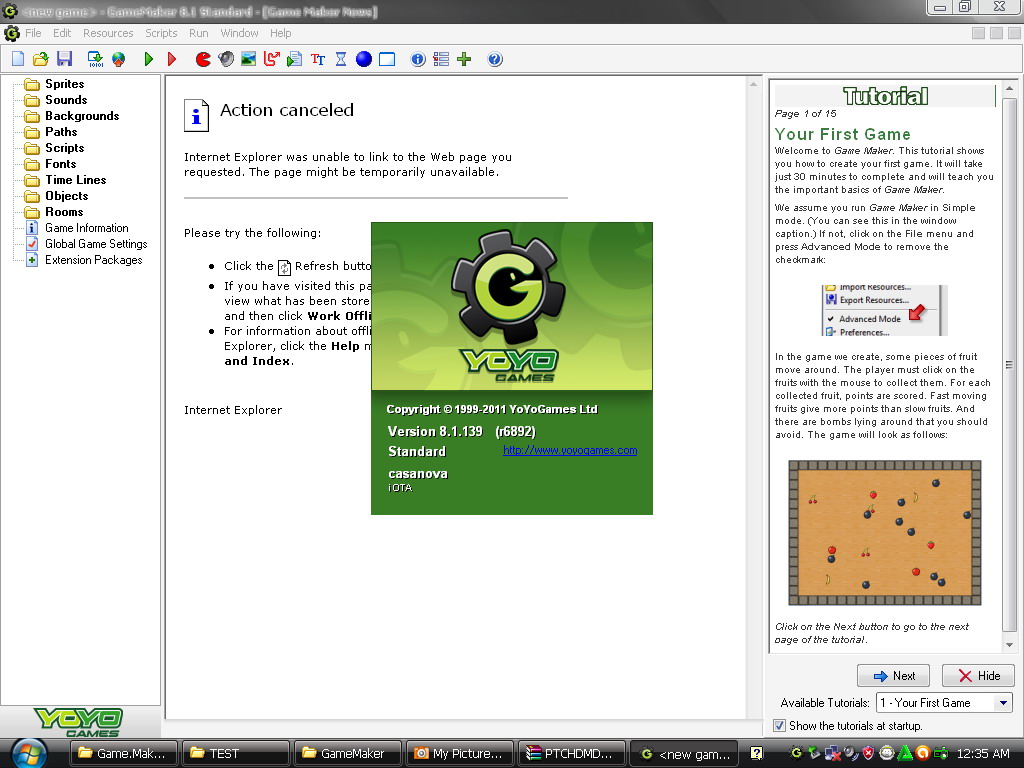
Task: Uncheck Show the tutorials at startup
Action: pos(779,726)
